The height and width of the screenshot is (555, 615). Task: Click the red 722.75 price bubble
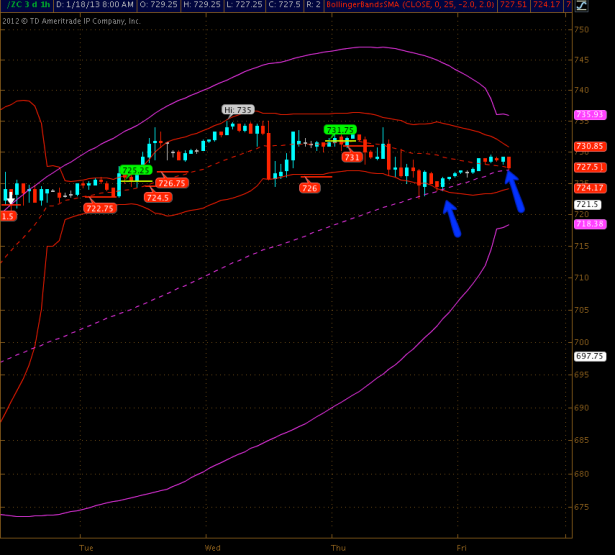tap(100, 208)
